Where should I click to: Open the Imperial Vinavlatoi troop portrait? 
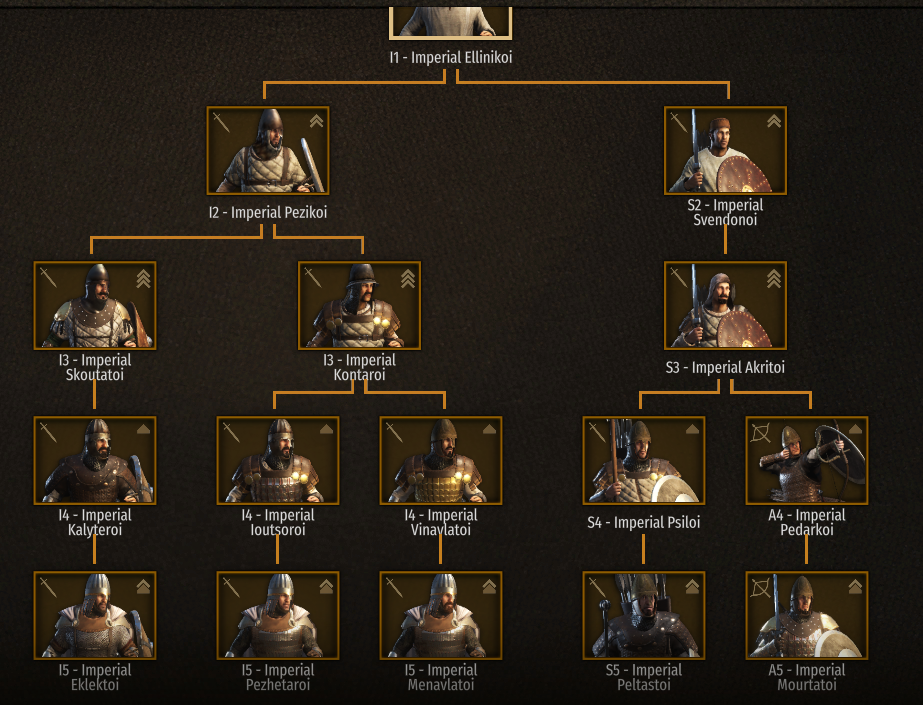pyautogui.click(x=441, y=460)
